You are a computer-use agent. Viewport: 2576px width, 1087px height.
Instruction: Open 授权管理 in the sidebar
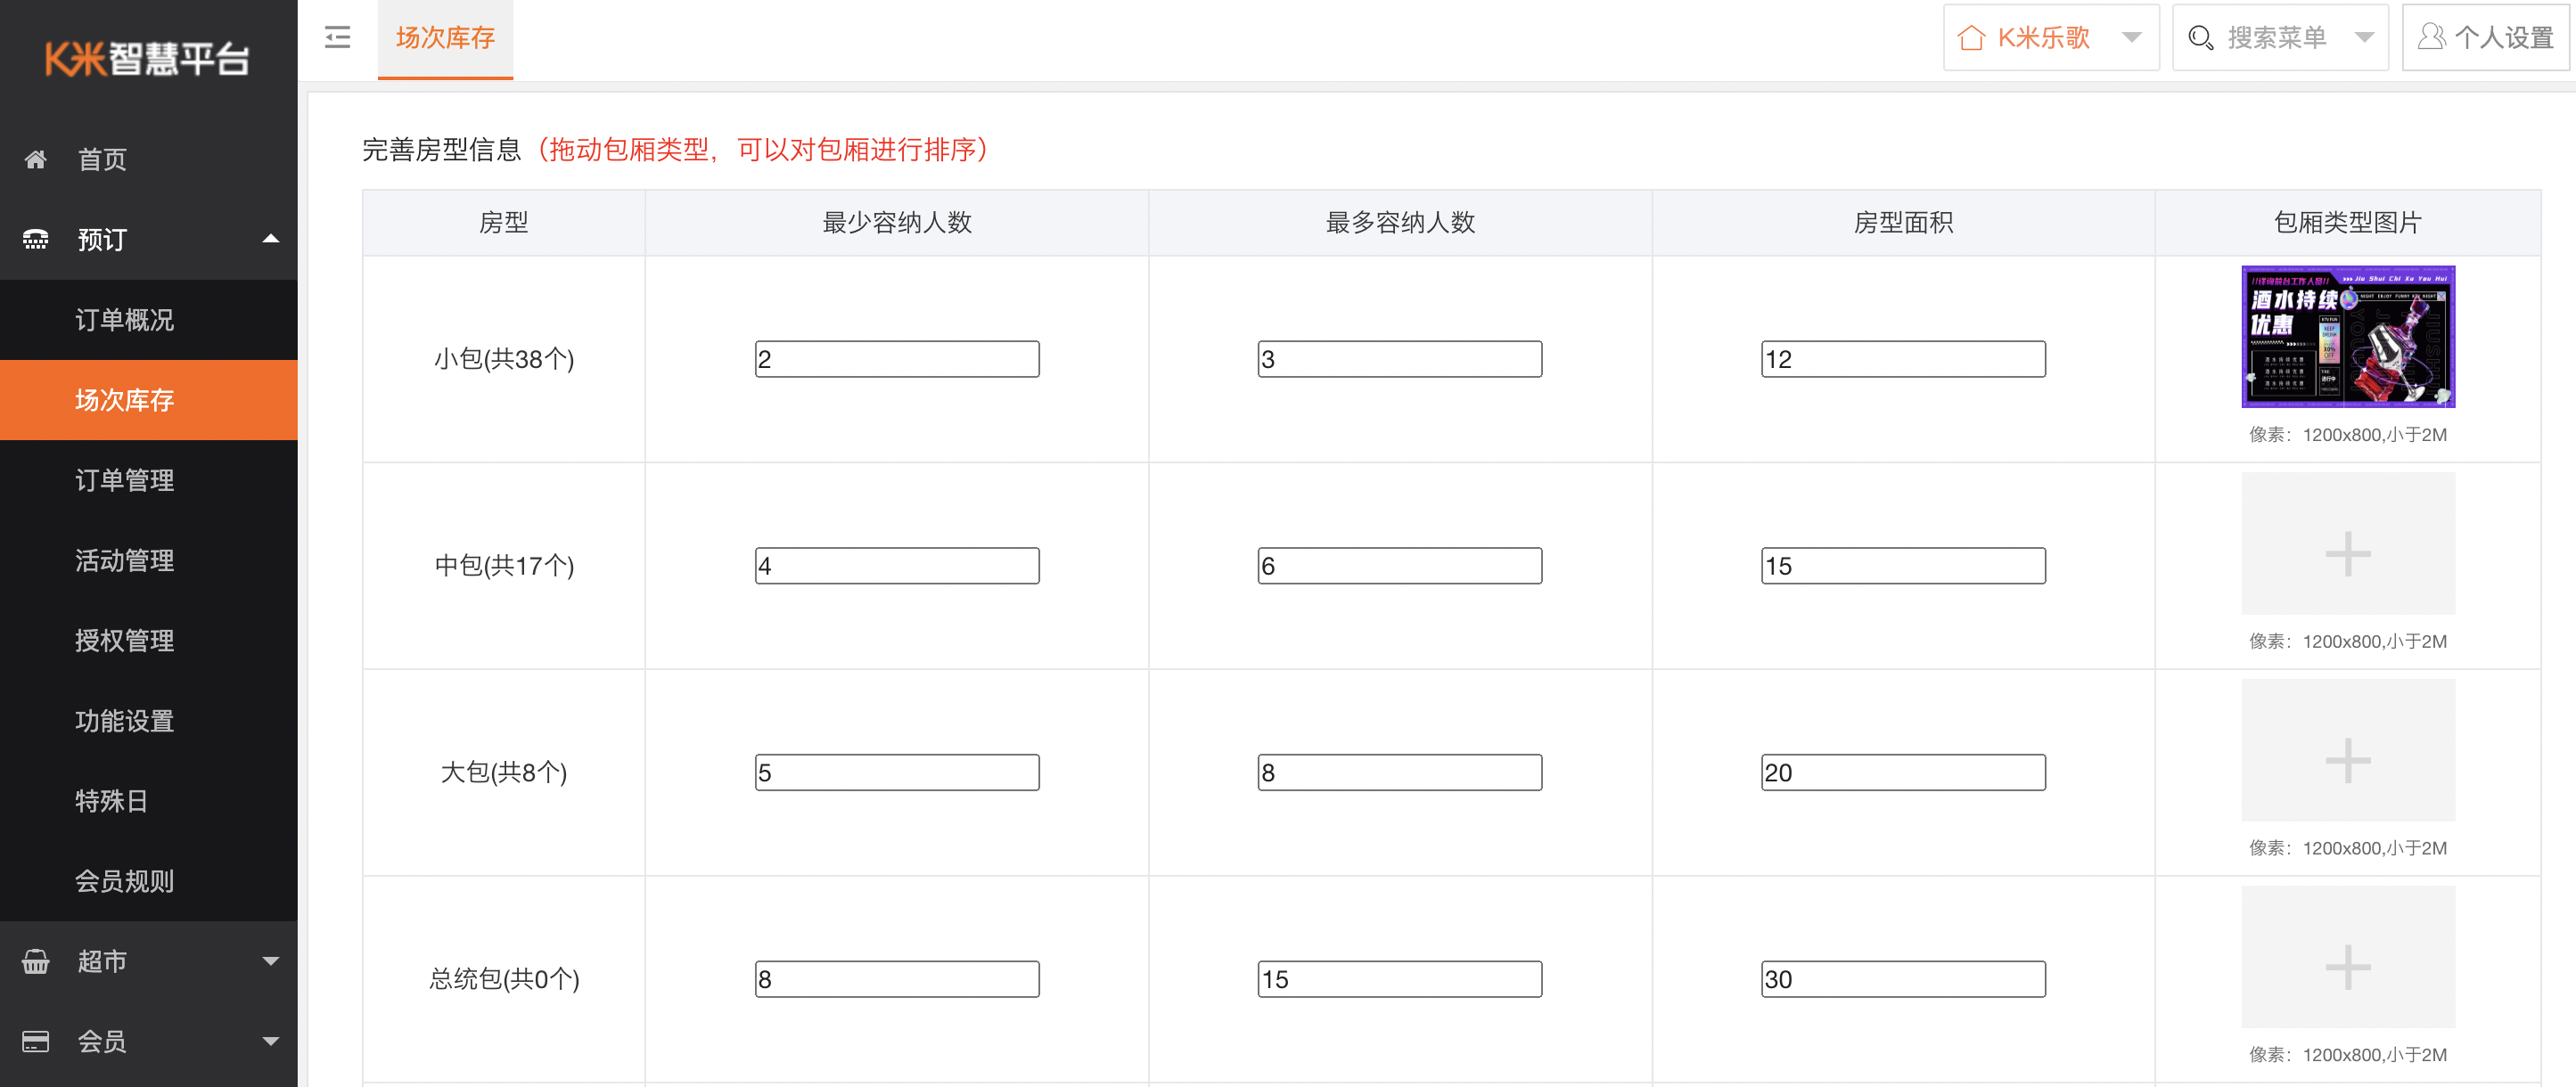(x=149, y=640)
